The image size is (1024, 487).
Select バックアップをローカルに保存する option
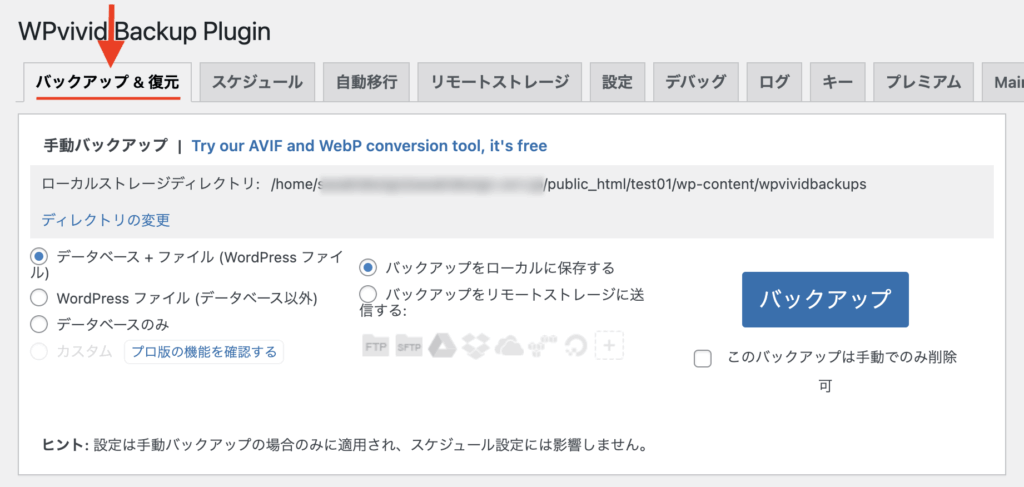click(x=368, y=267)
